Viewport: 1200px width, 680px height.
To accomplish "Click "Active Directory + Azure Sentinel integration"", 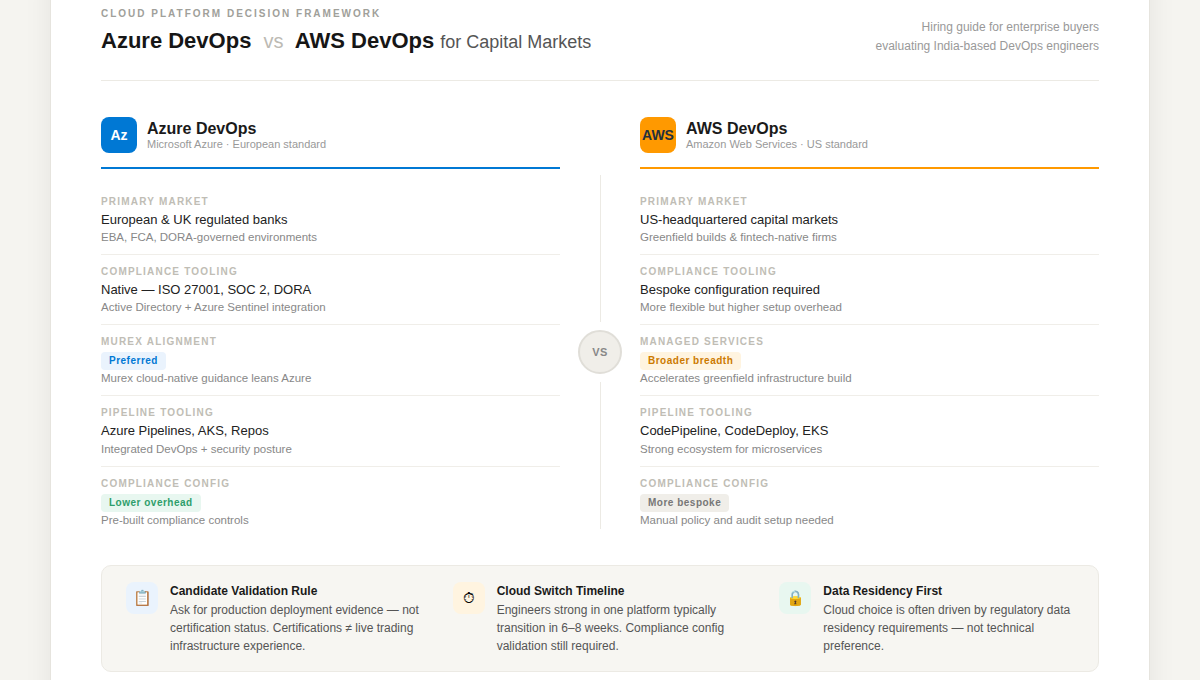I will [x=213, y=307].
